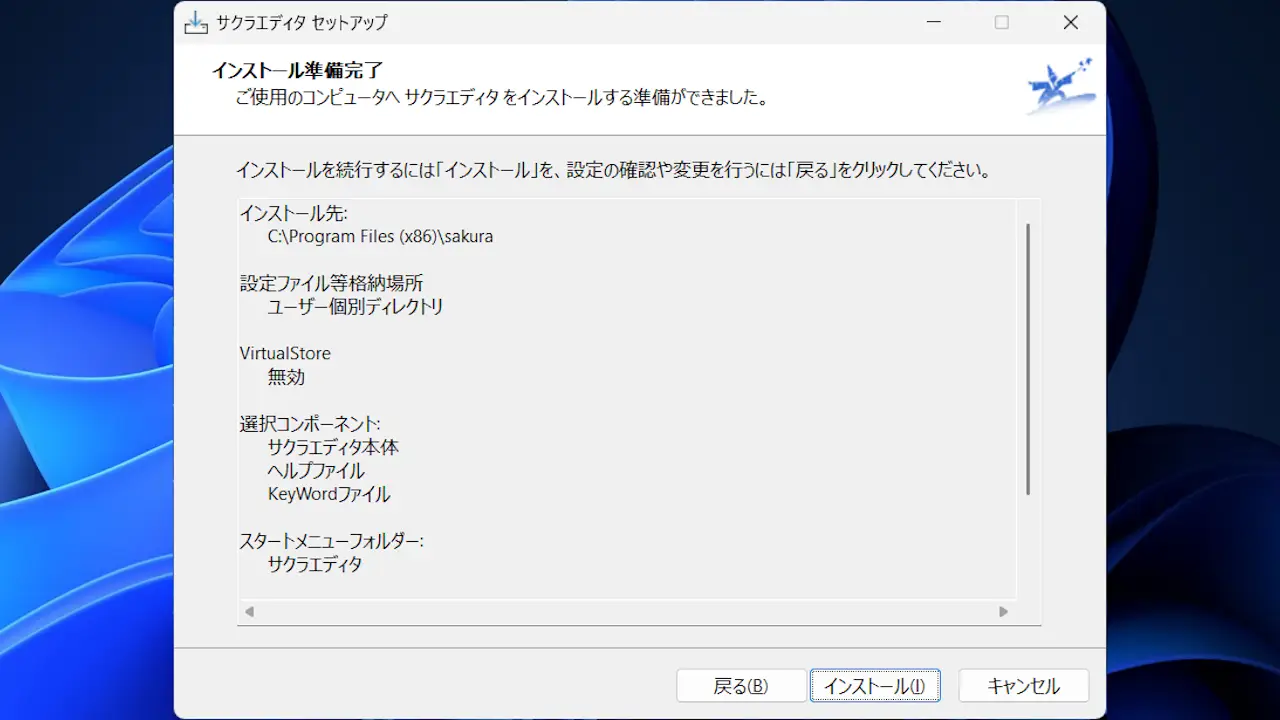
Task: Click the VirtualStore line
Action: 285,353
